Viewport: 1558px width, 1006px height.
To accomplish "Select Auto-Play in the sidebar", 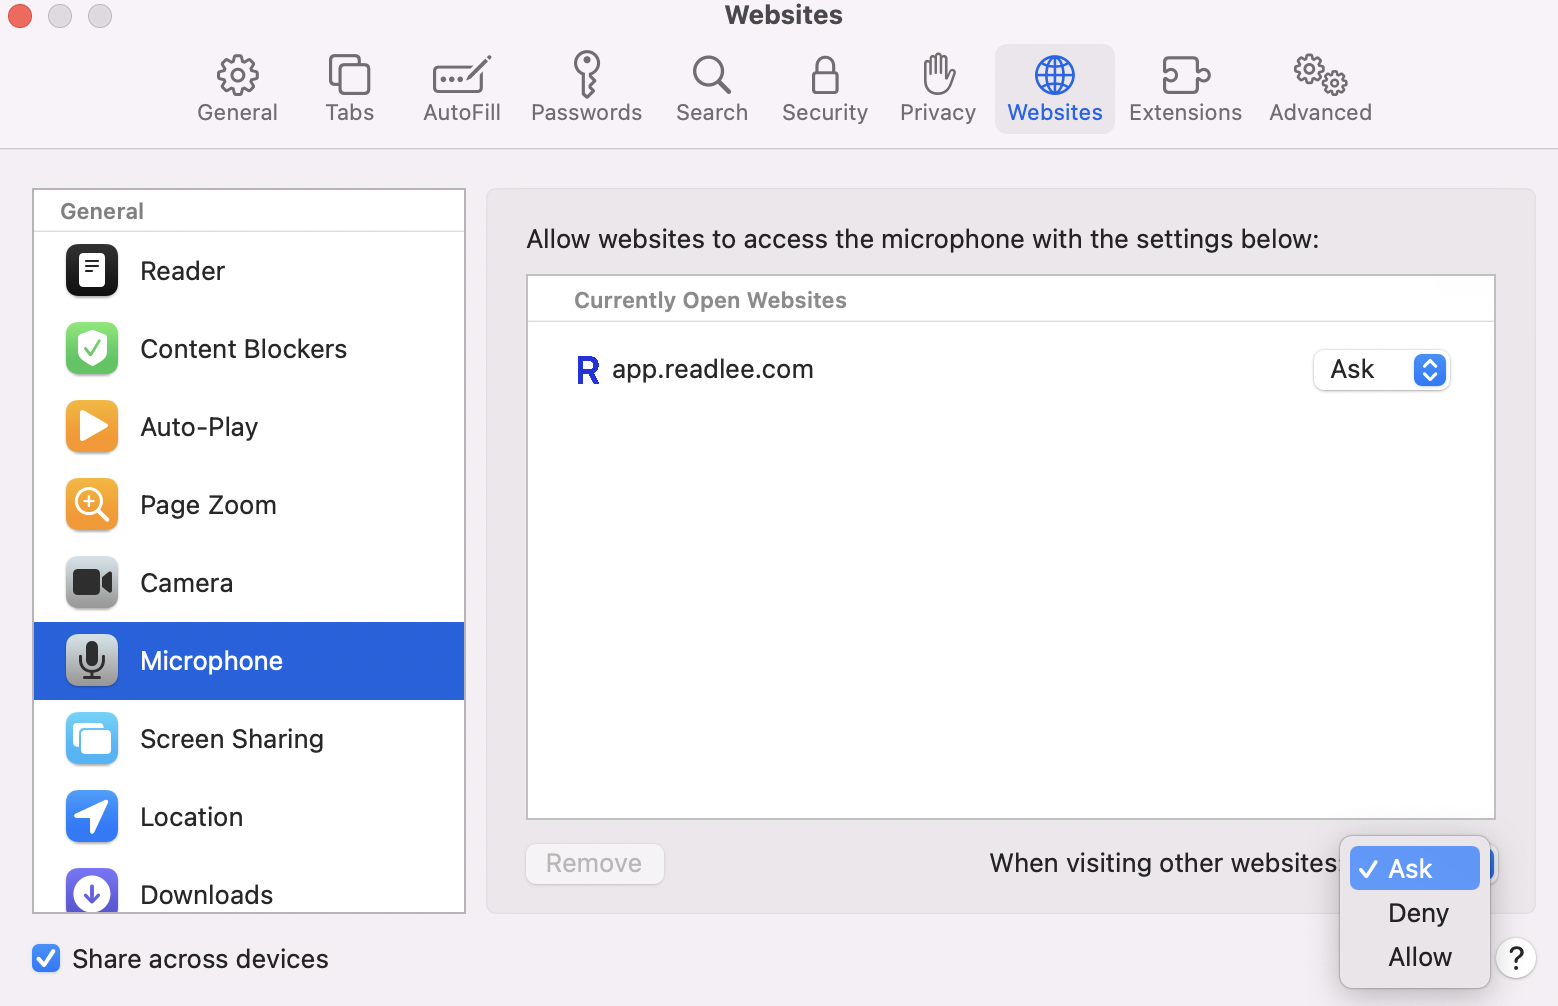I will pyautogui.click(x=249, y=427).
